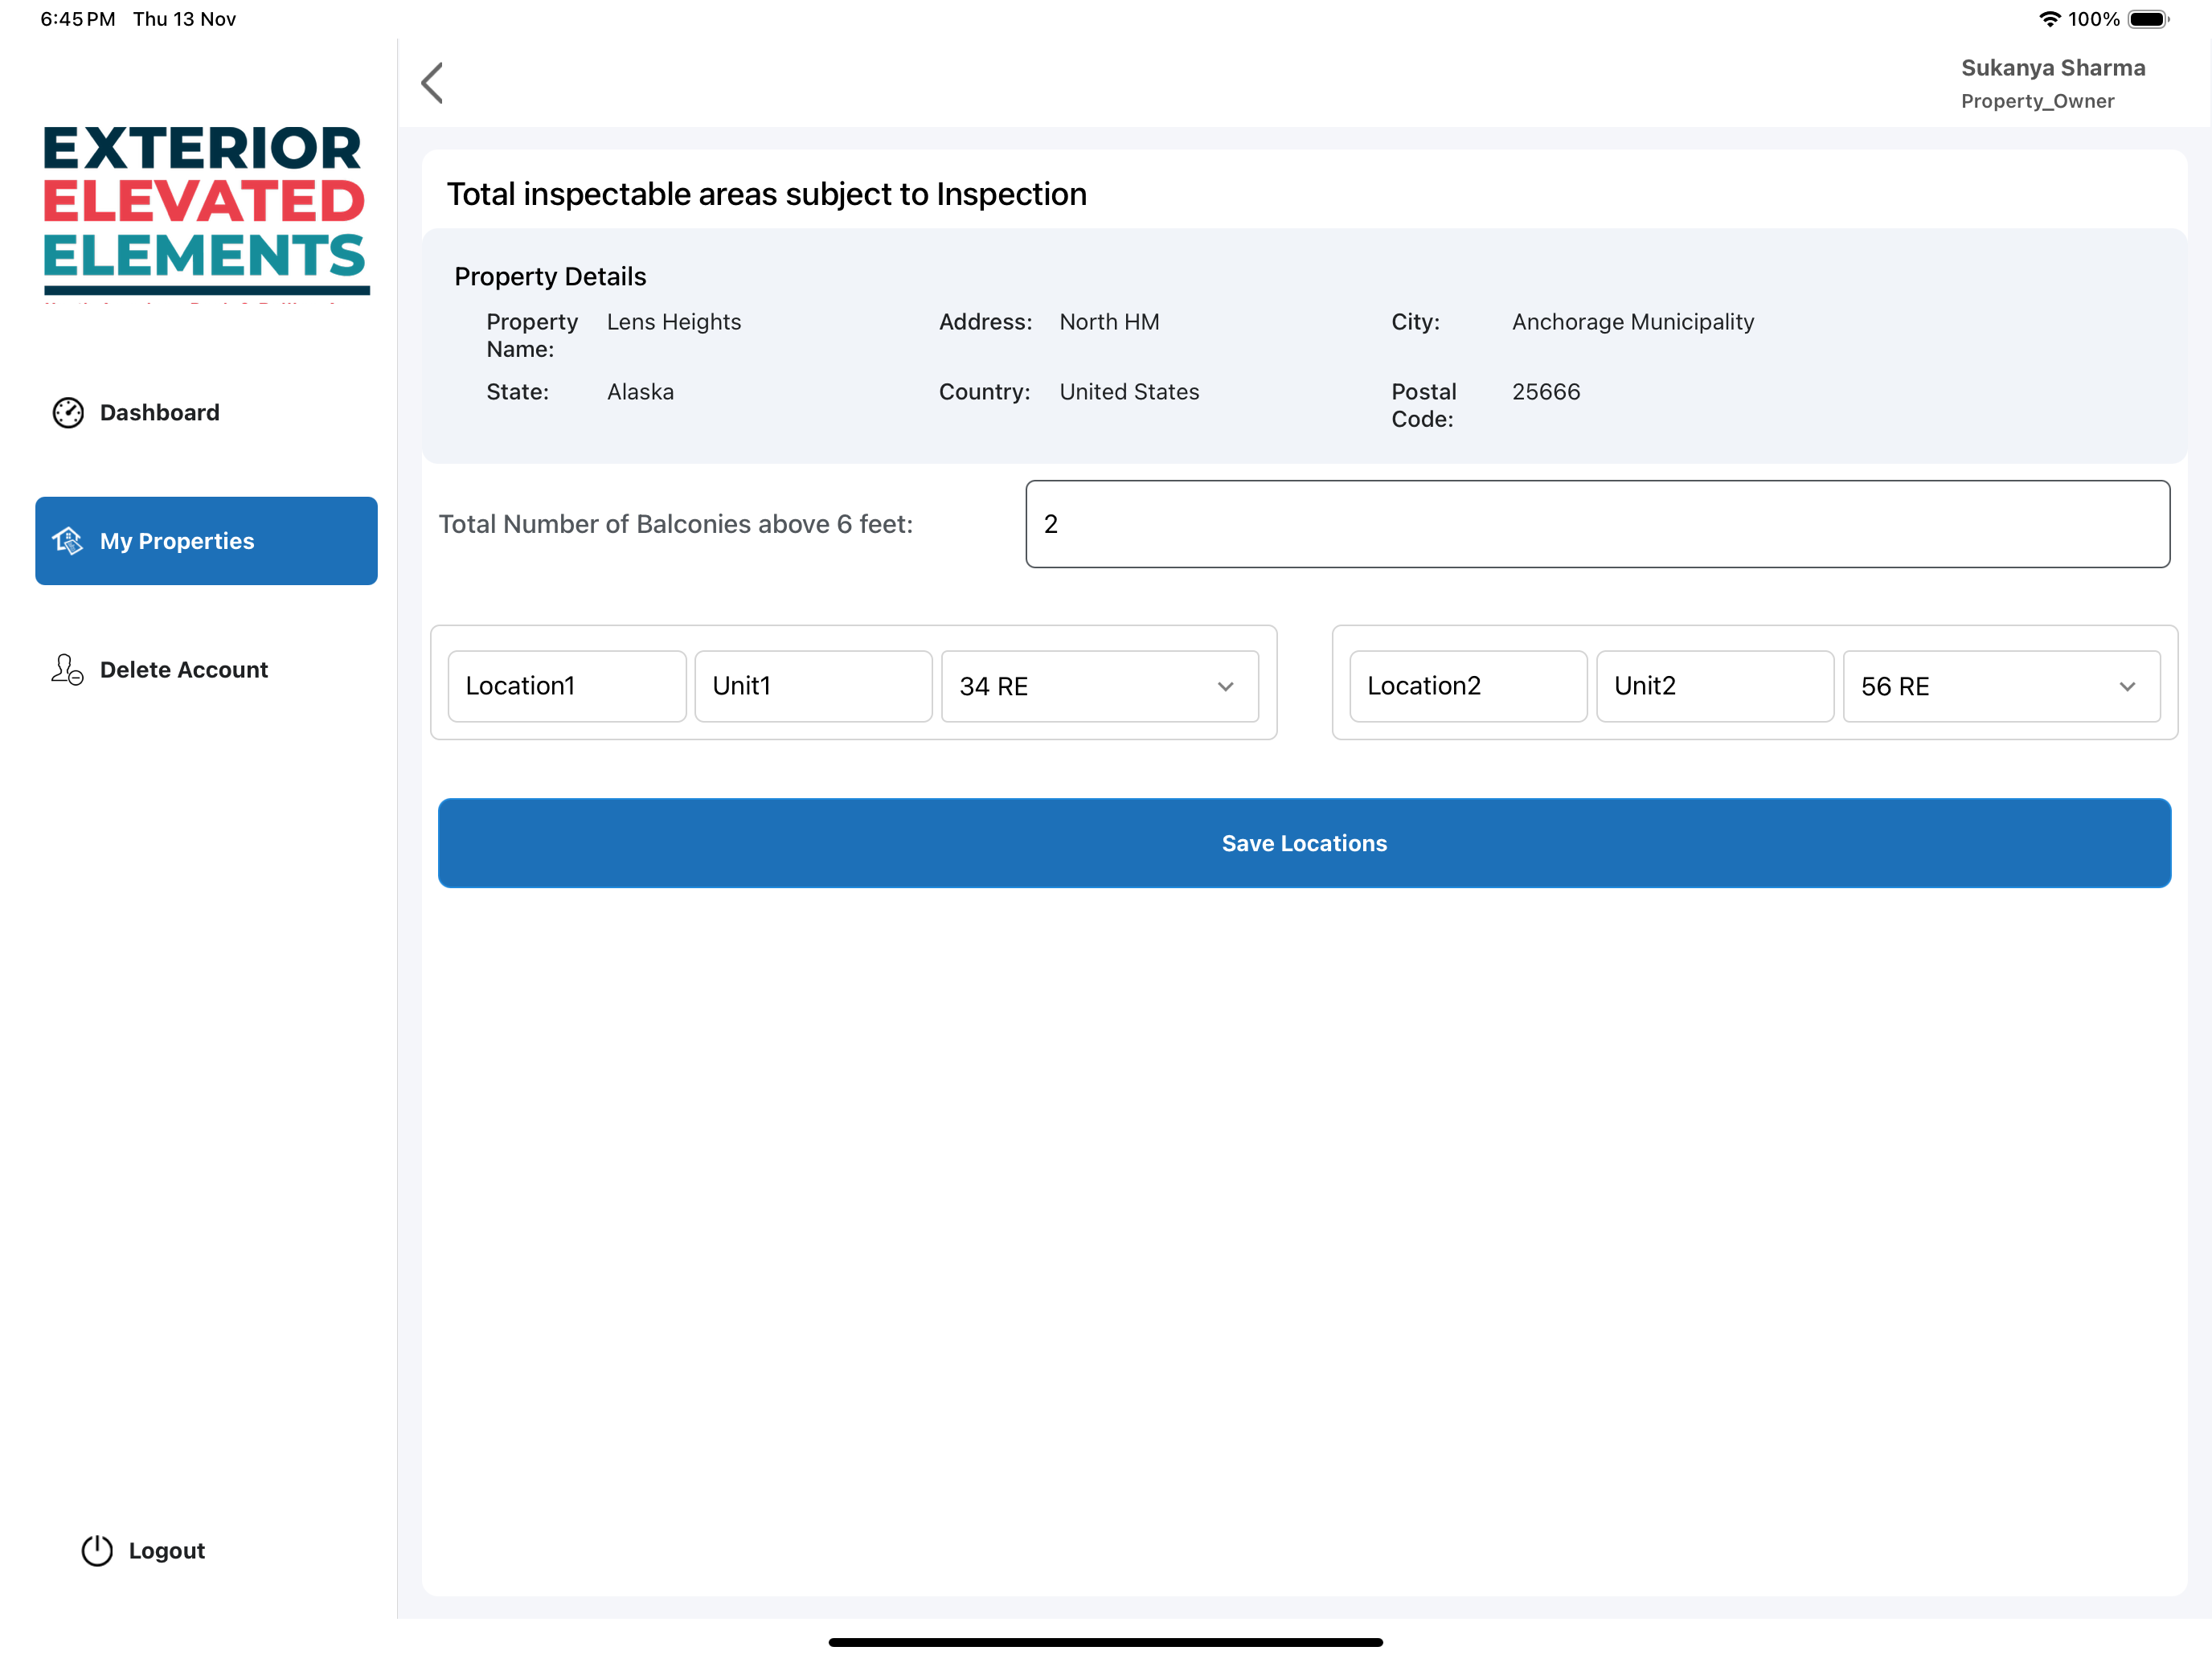
Task: Click the Lens Heights property name value
Action: (x=674, y=322)
